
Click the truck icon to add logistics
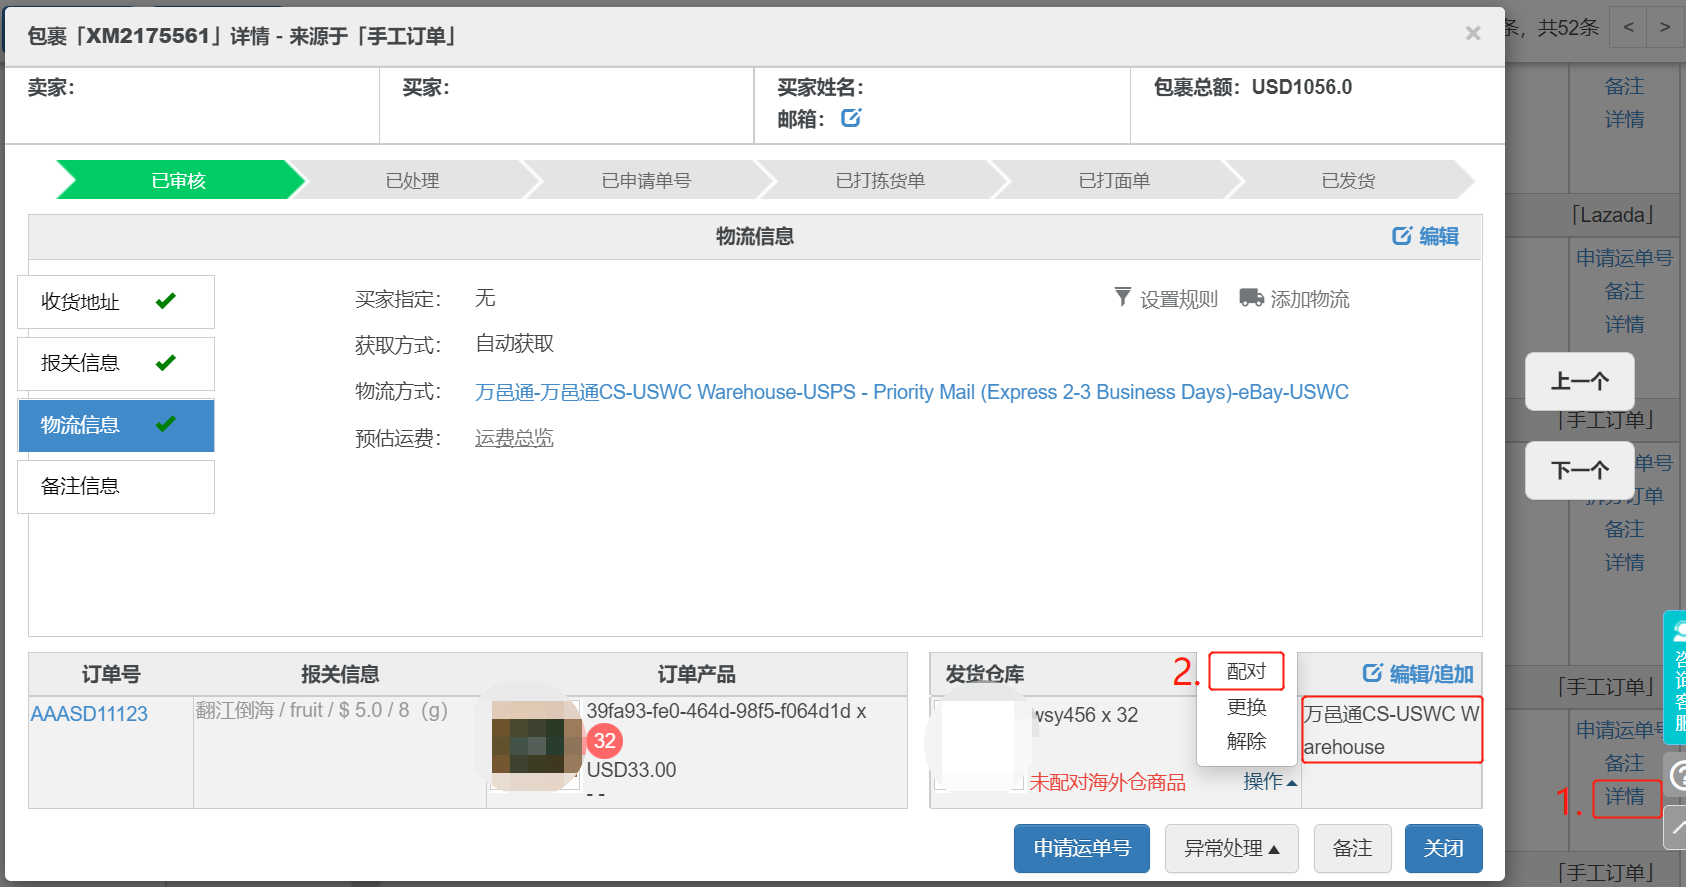tap(1251, 298)
